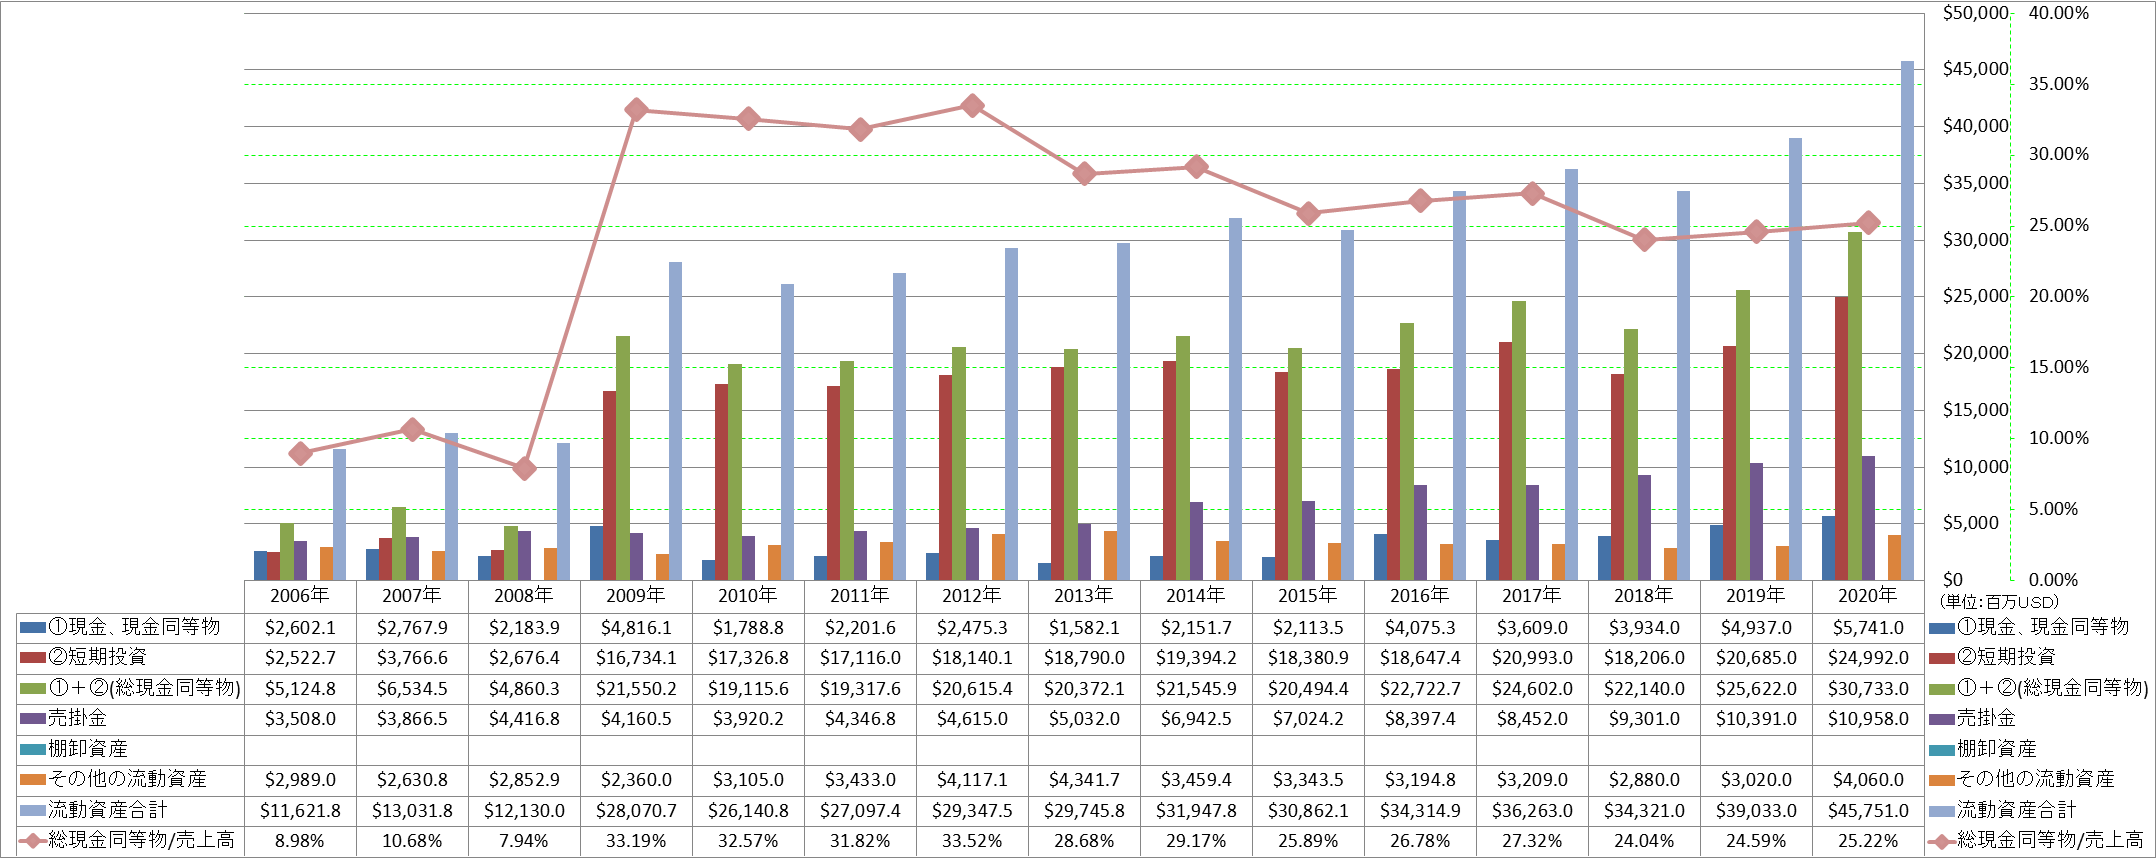Click the cell value $39,033.0
This screenshot has width=2156, height=858.
click(x=1756, y=811)
